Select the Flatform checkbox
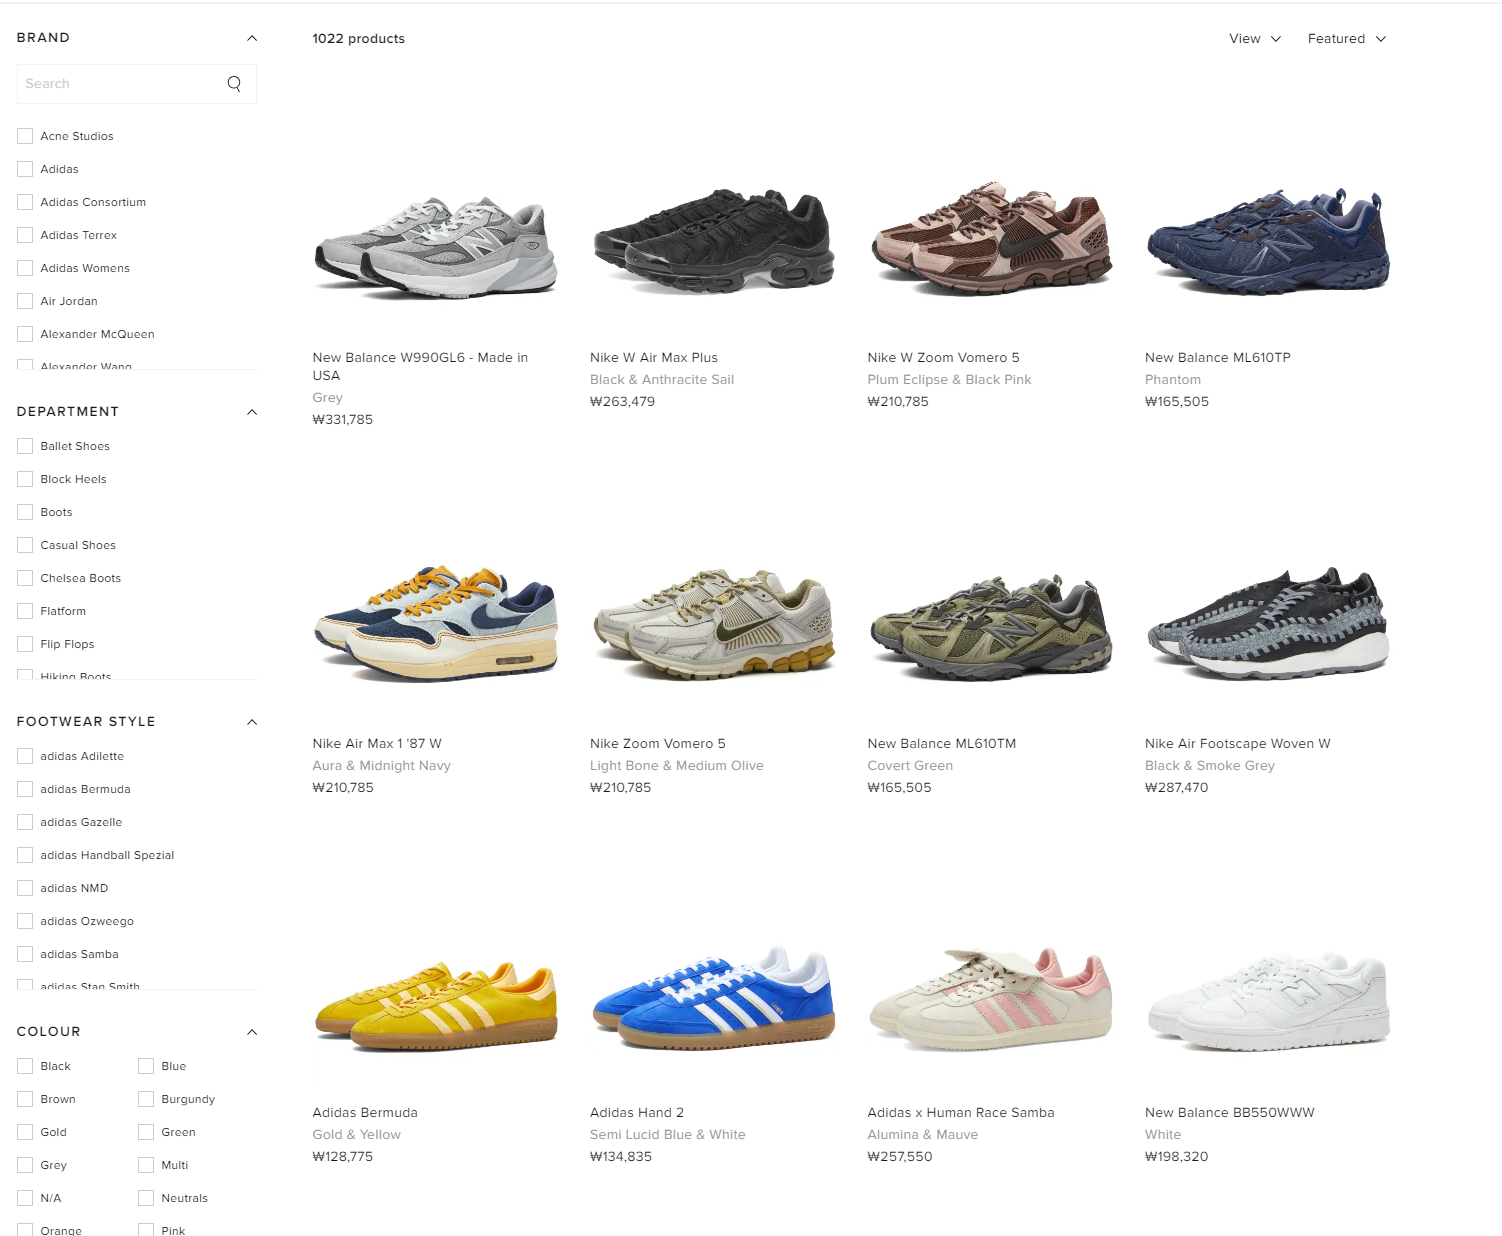This screenshot has height=1236, width=1502. click(25, 611)
